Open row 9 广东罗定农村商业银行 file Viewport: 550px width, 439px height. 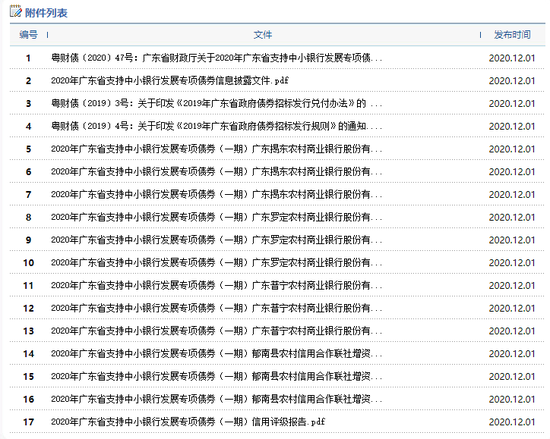216,240
